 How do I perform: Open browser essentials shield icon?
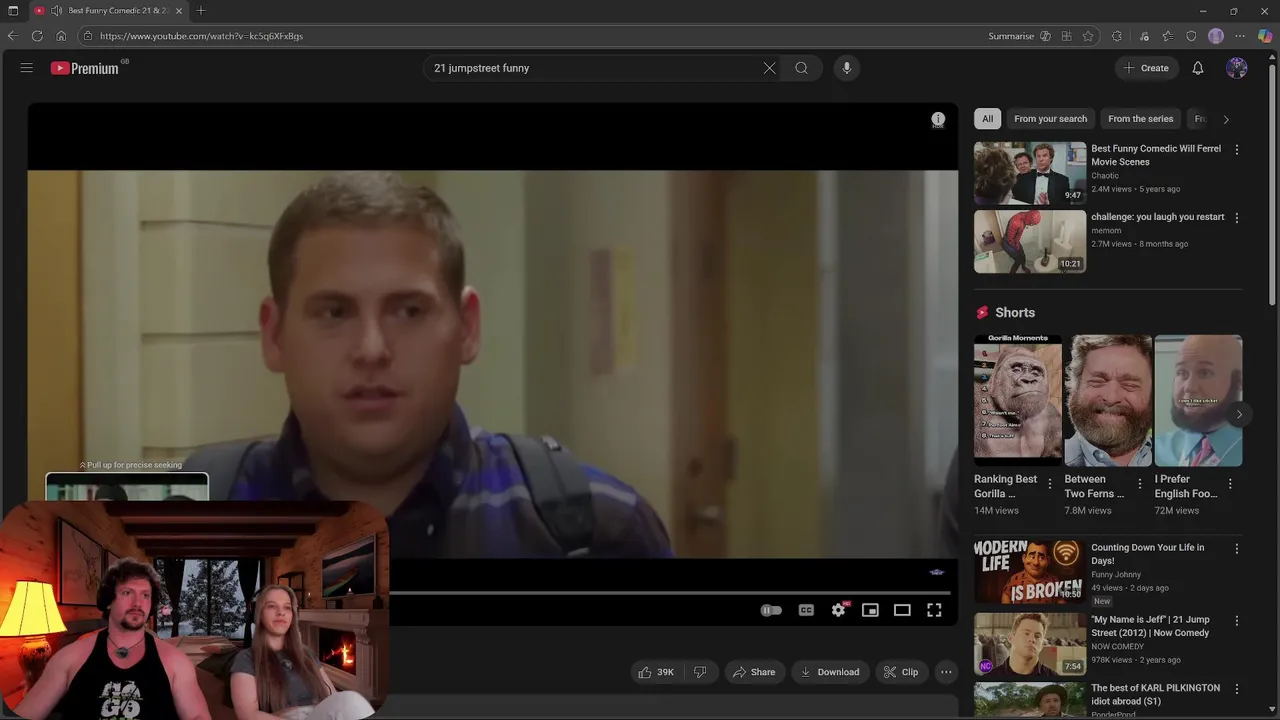pyautogui.click(x=1191, y=36)
